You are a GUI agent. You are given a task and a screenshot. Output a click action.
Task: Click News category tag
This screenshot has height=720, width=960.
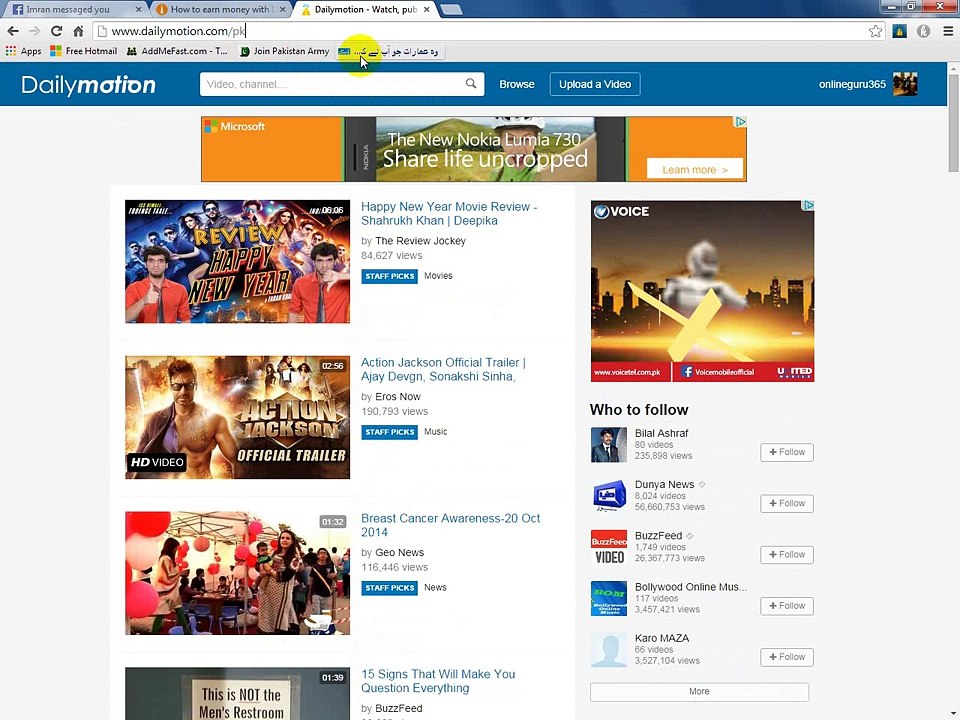pyautogui.click(x=435, y=587)
